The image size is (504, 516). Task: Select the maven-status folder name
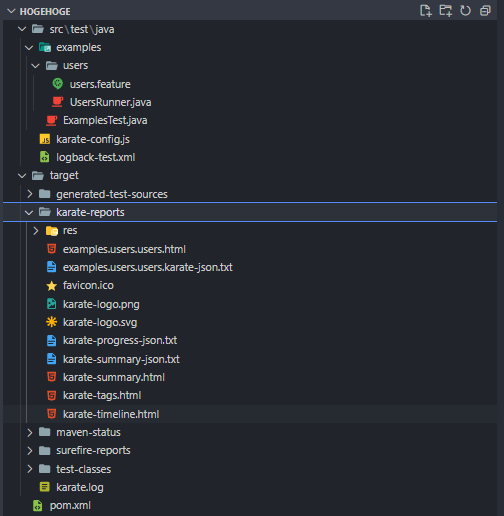click(x=88, y=432)
